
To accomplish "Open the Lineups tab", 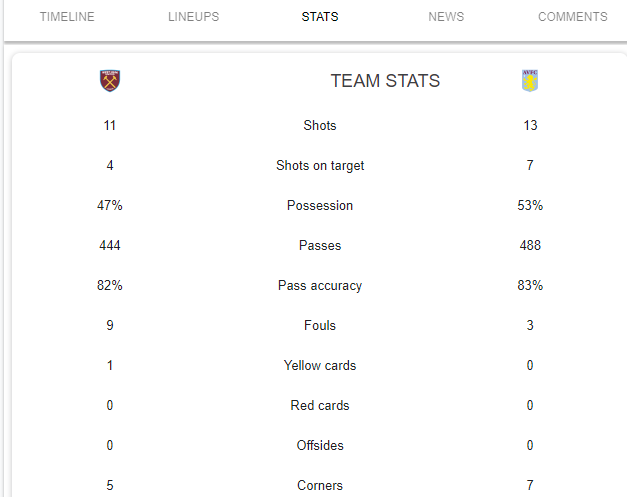I will [x=194, y=17].
